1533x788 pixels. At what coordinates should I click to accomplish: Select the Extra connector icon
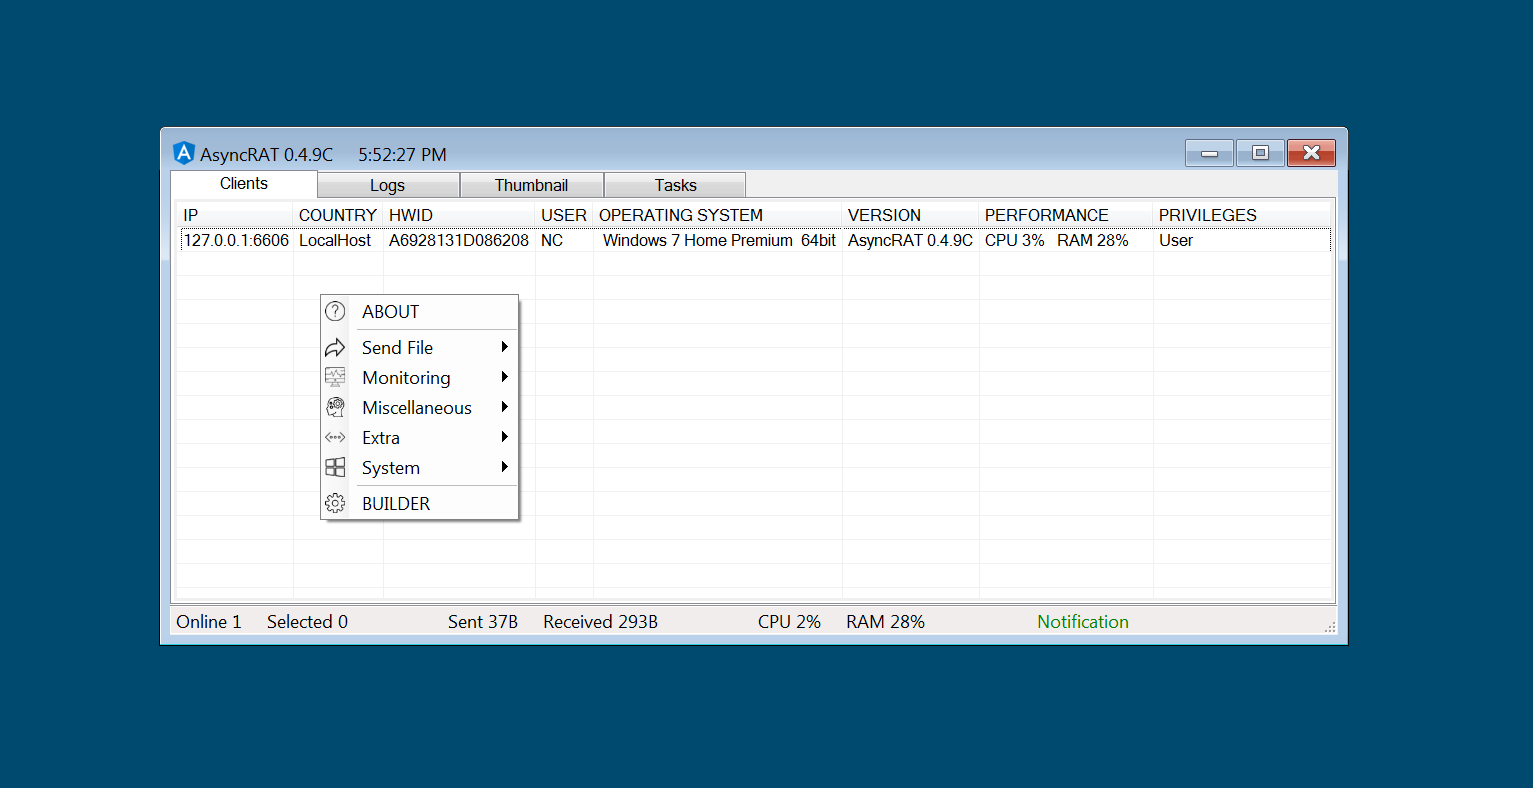pyautogui.click(x=335, y=437)
